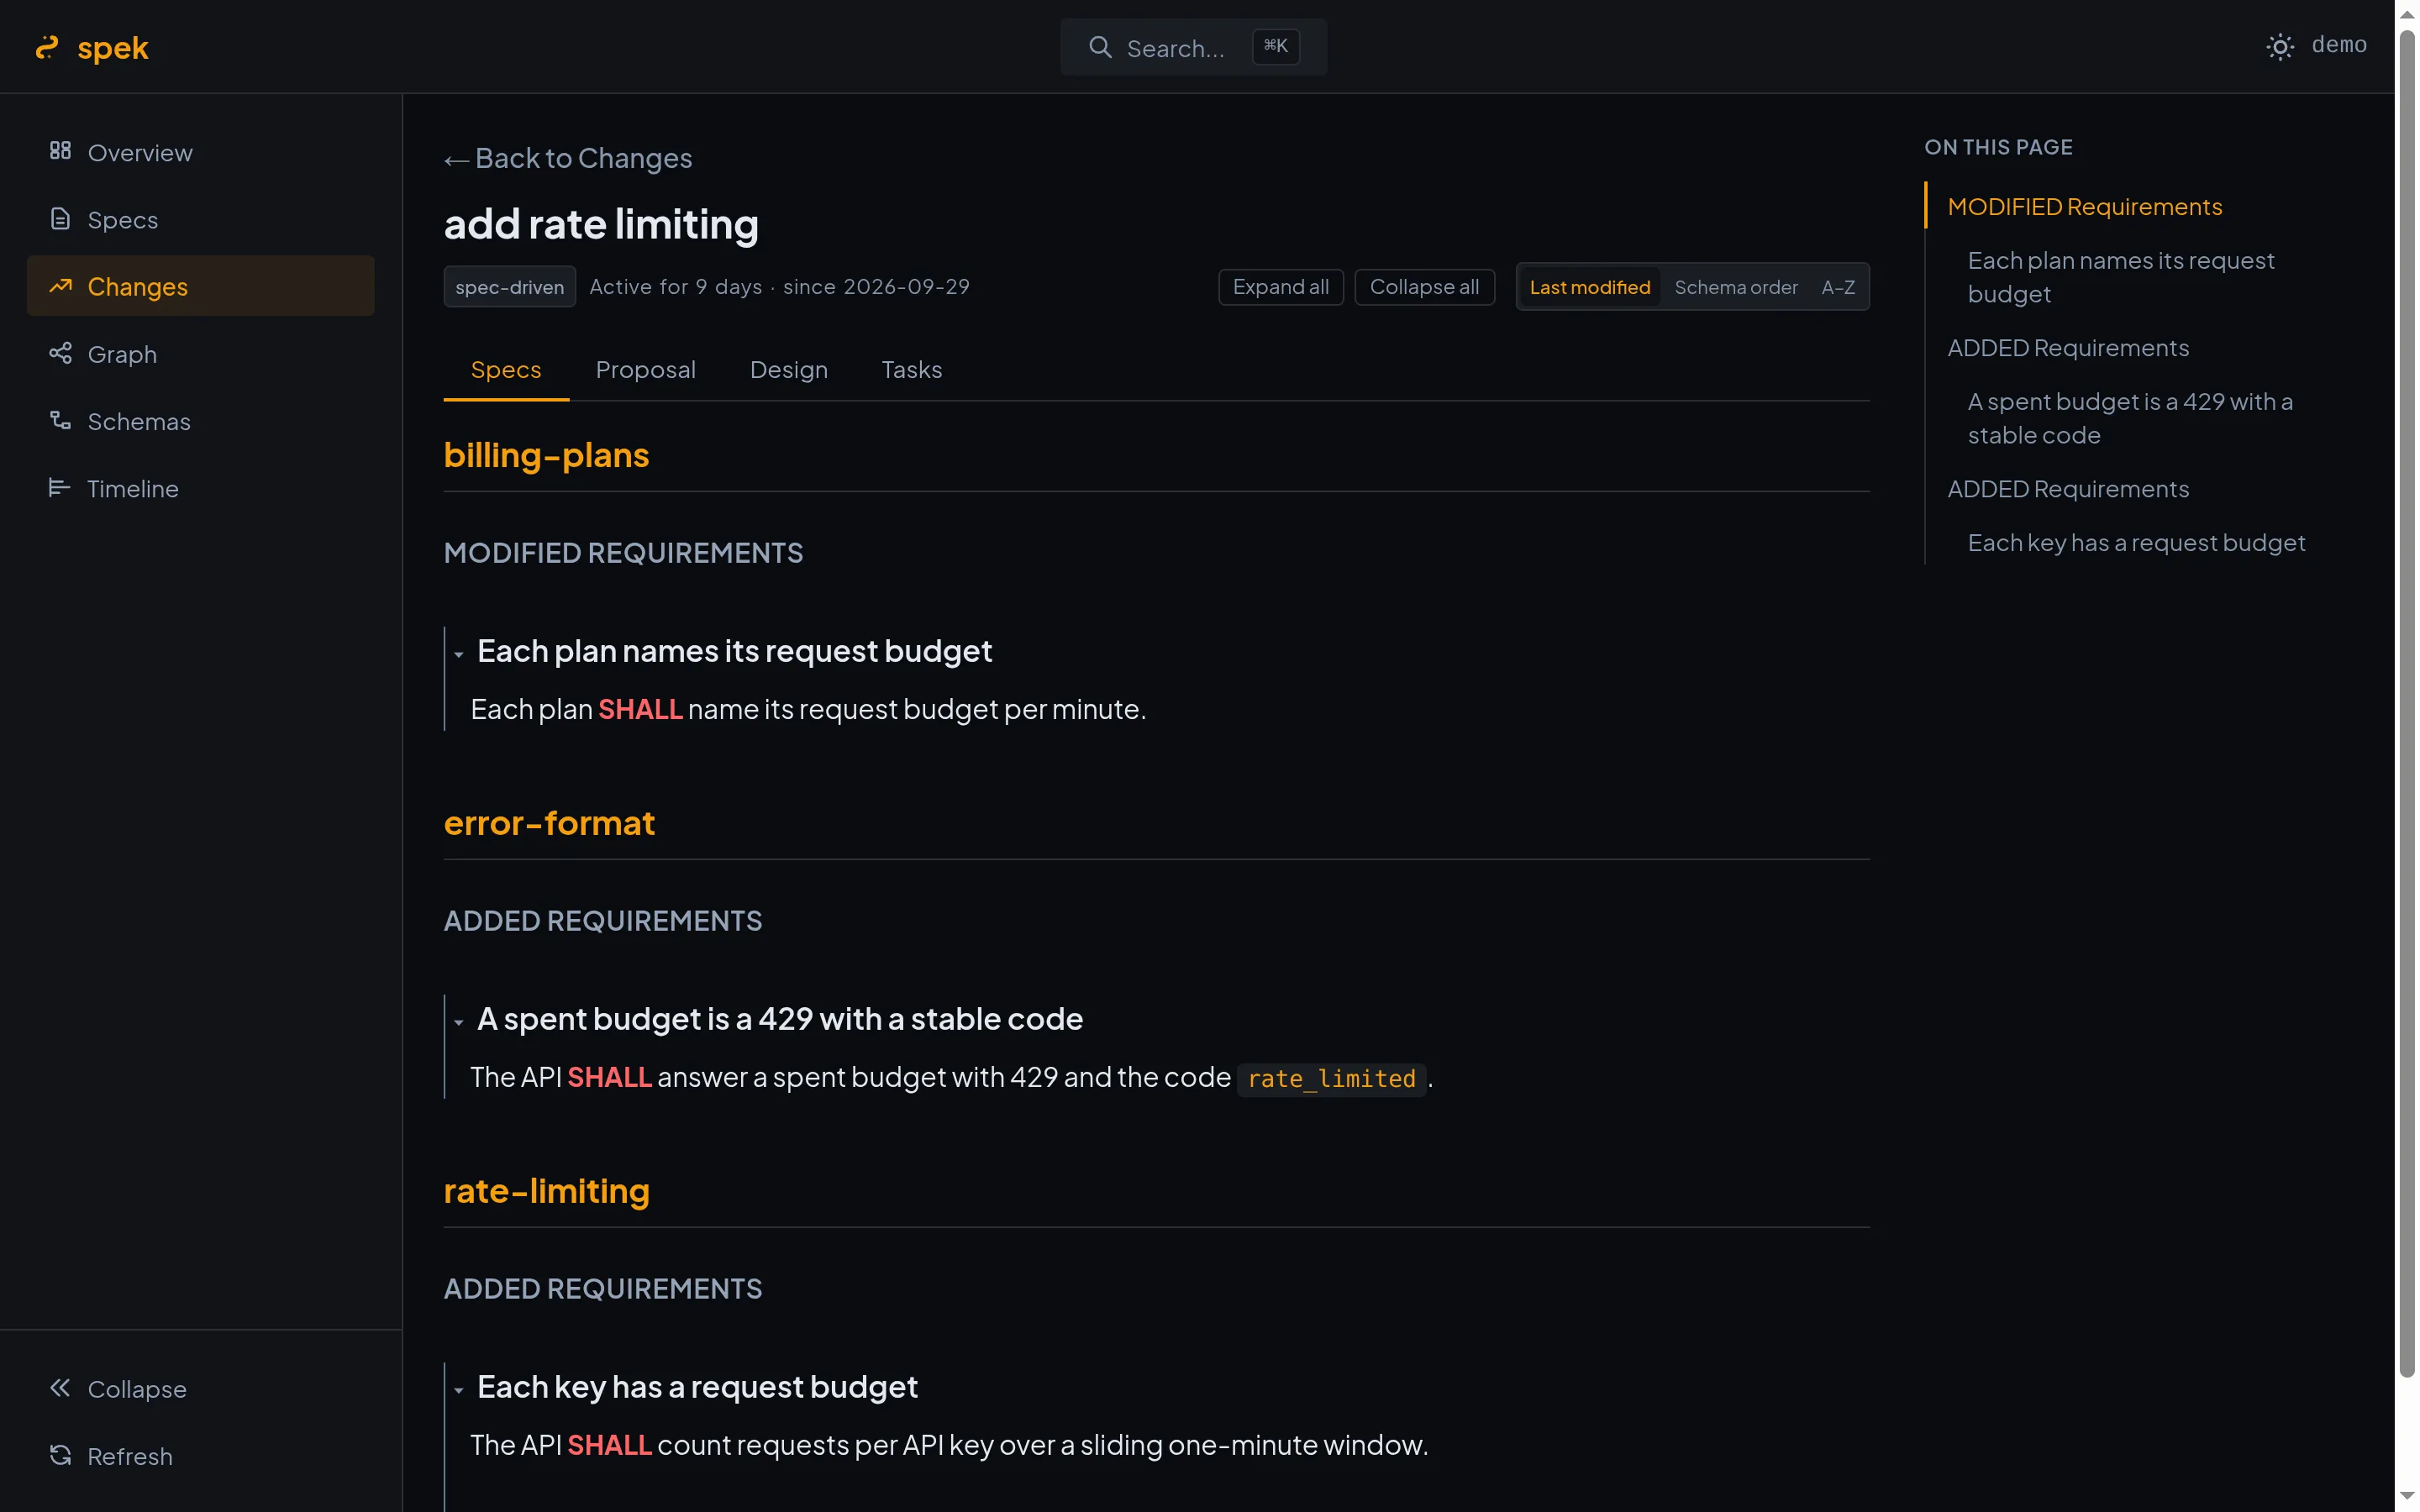This screenshot has width=2420, height=1512.
Task: Open the rate-limiting spec heading link
Action: (546, 1191)
